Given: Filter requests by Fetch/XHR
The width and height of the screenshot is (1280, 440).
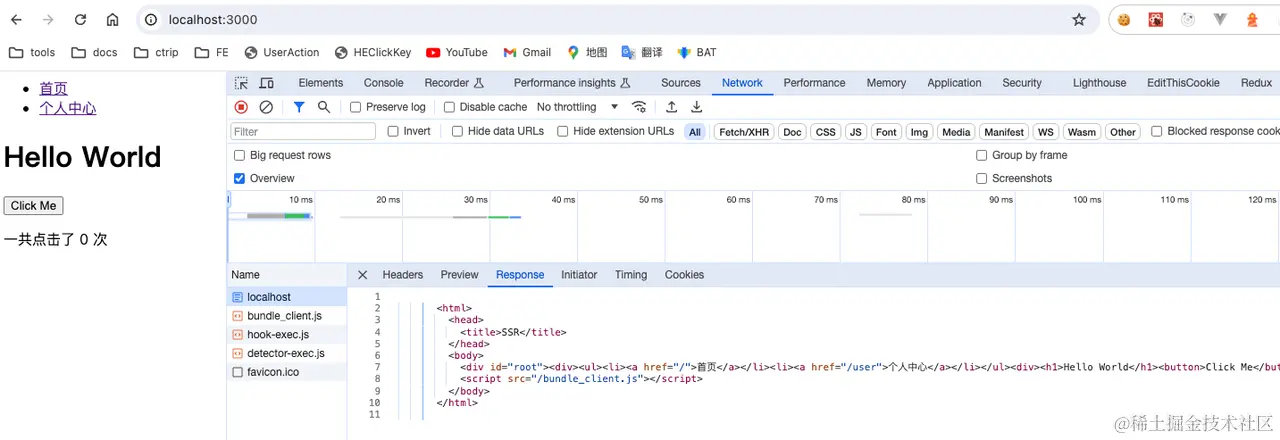Looking at the screenshot, I should [744, 132].
